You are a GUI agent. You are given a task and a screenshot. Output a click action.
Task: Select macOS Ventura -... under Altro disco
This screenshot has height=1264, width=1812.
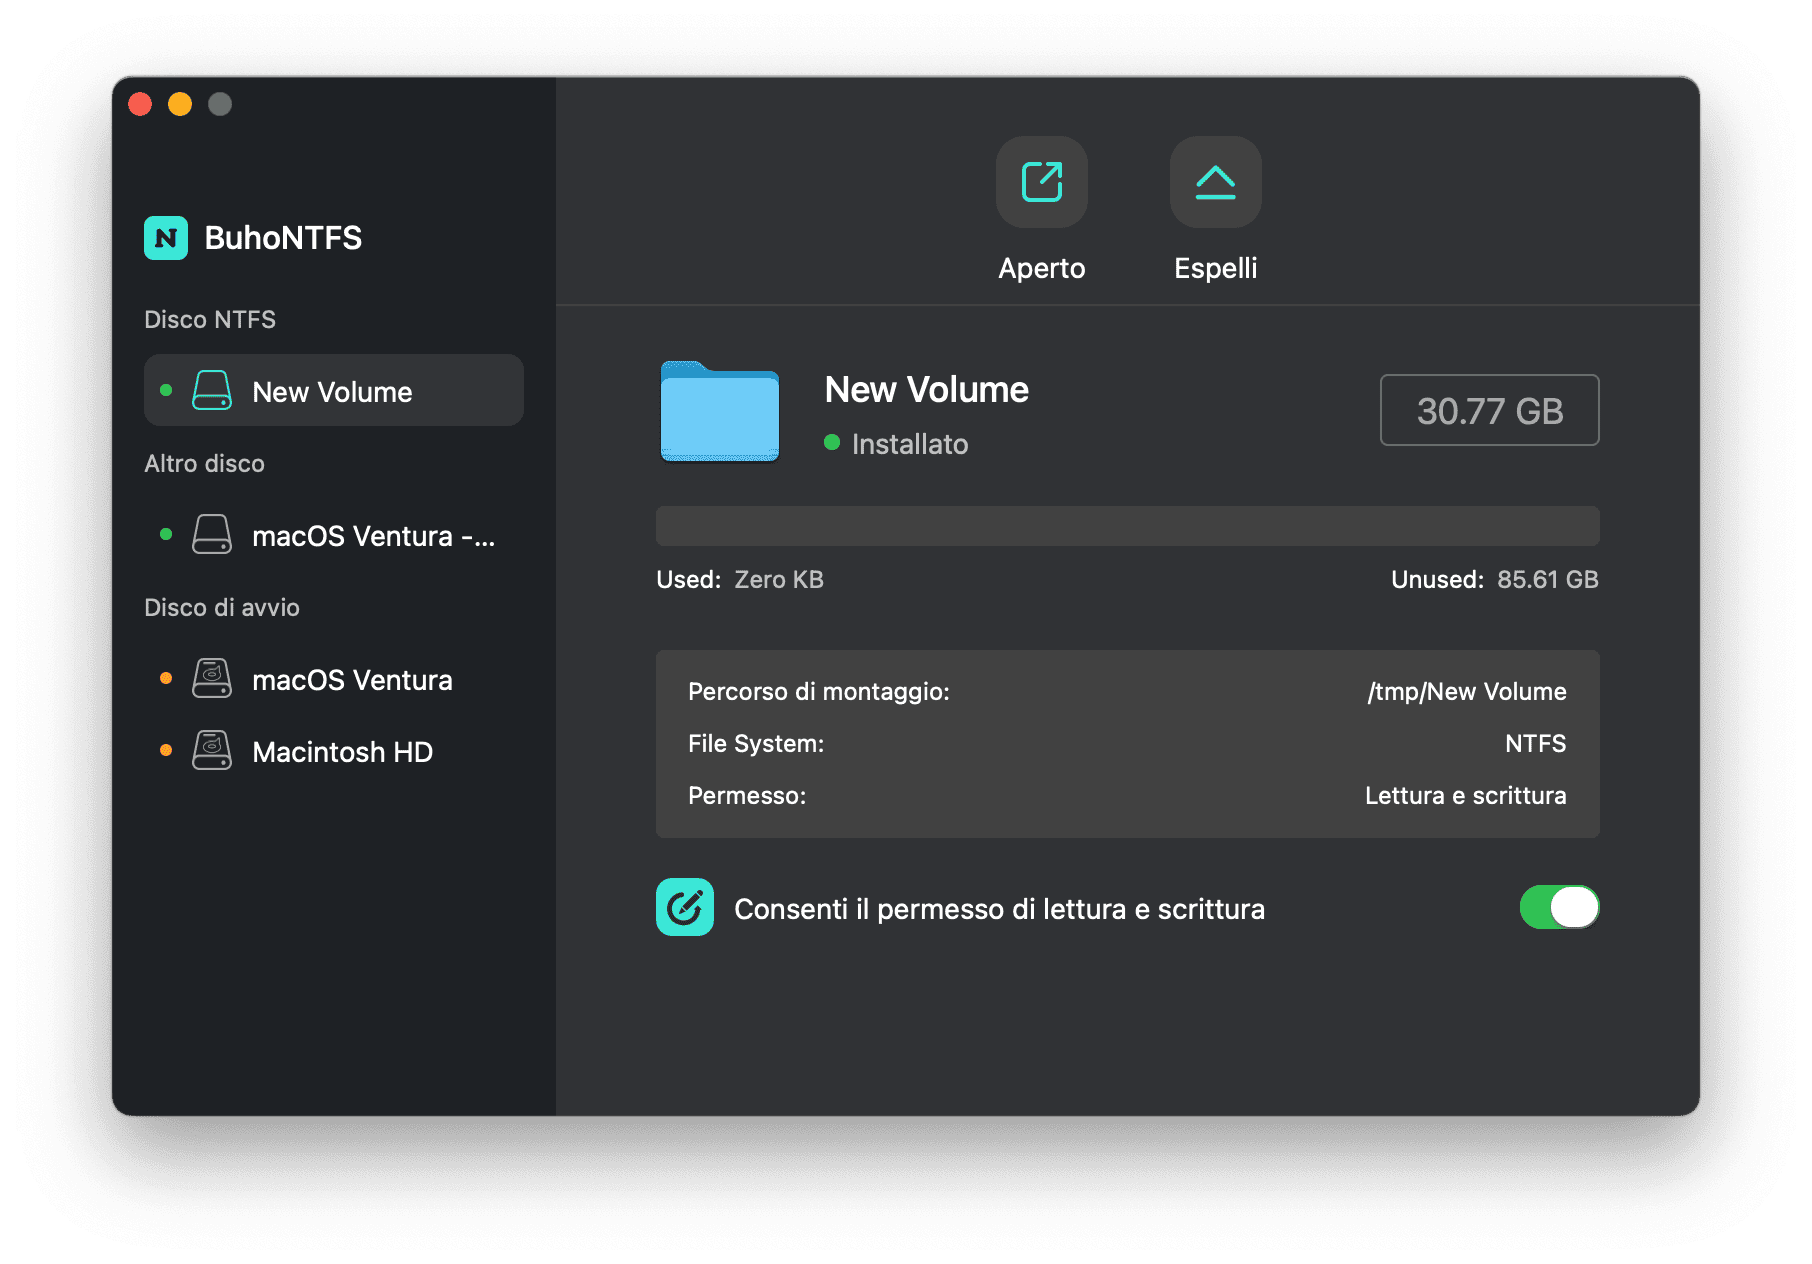tap(334, 534)
